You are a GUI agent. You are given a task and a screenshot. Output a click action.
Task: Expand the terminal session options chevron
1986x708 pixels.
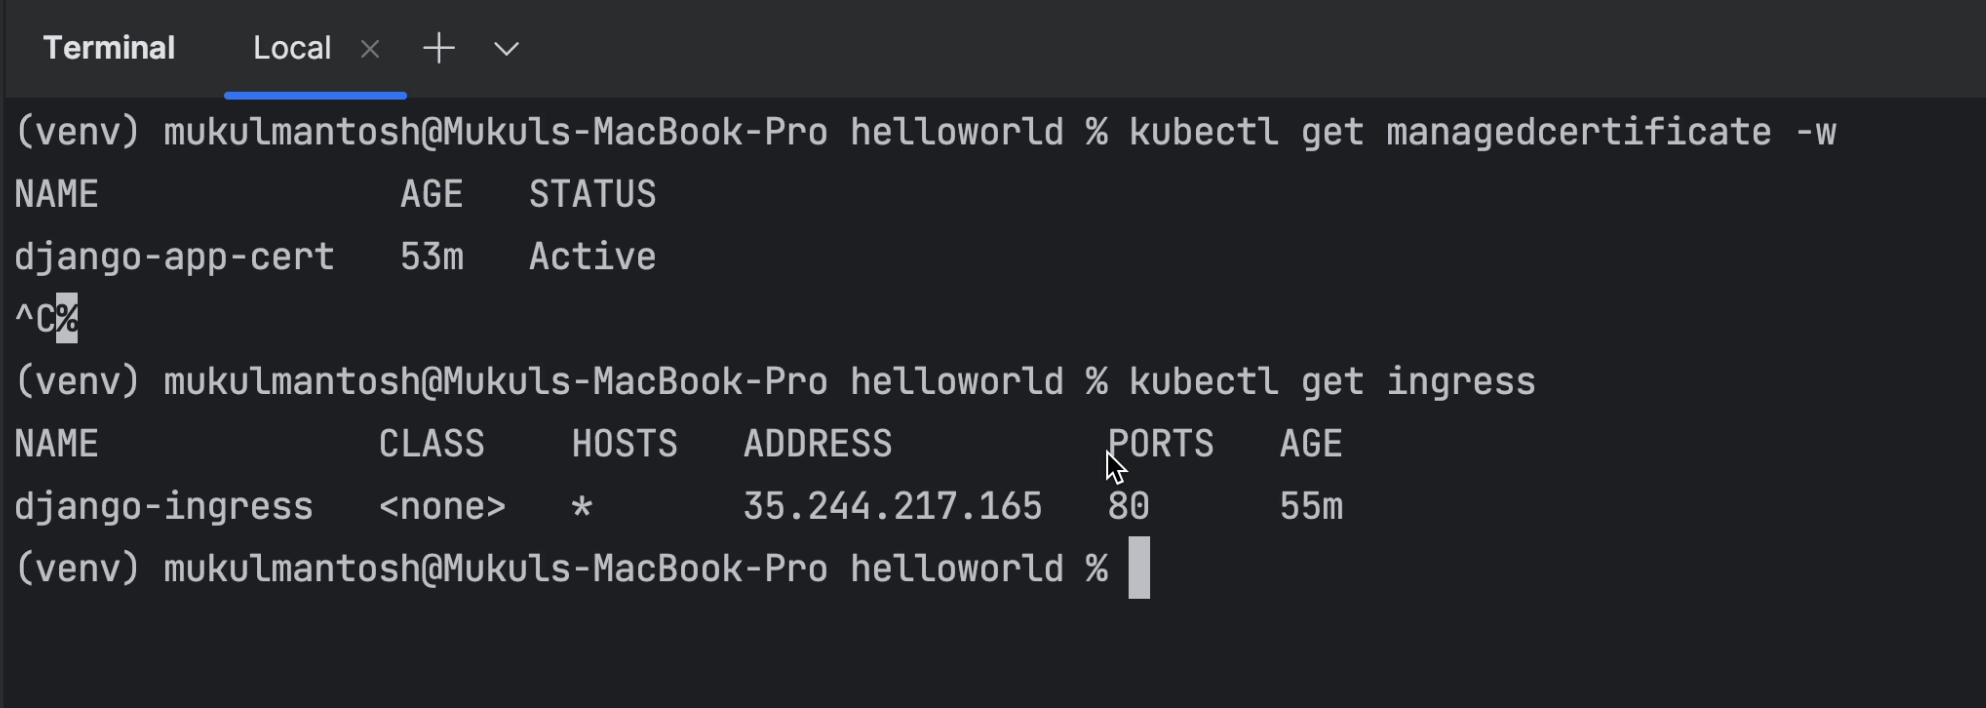[506, 49]
